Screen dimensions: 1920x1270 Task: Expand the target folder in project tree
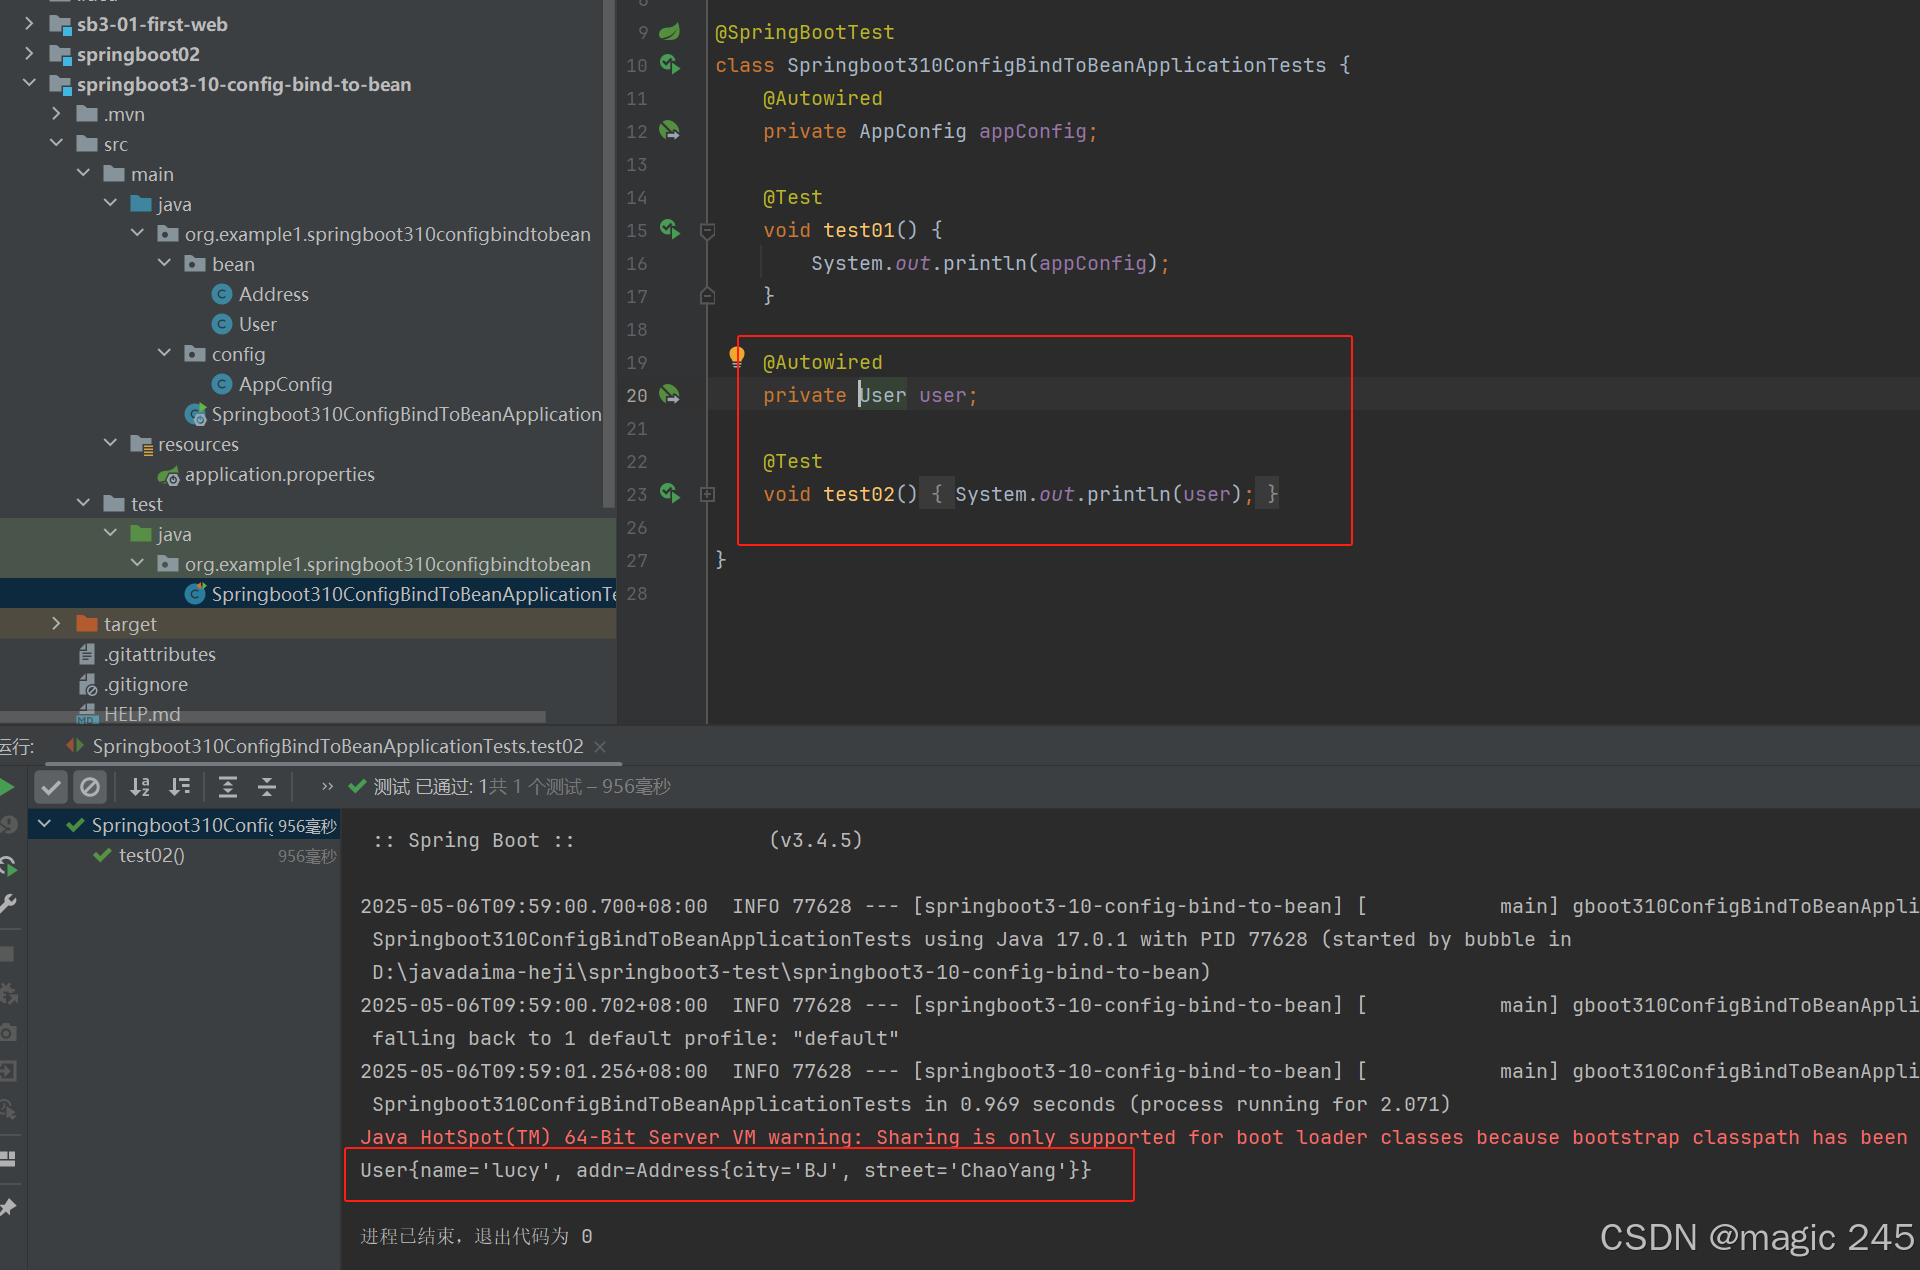coord(56,624)
